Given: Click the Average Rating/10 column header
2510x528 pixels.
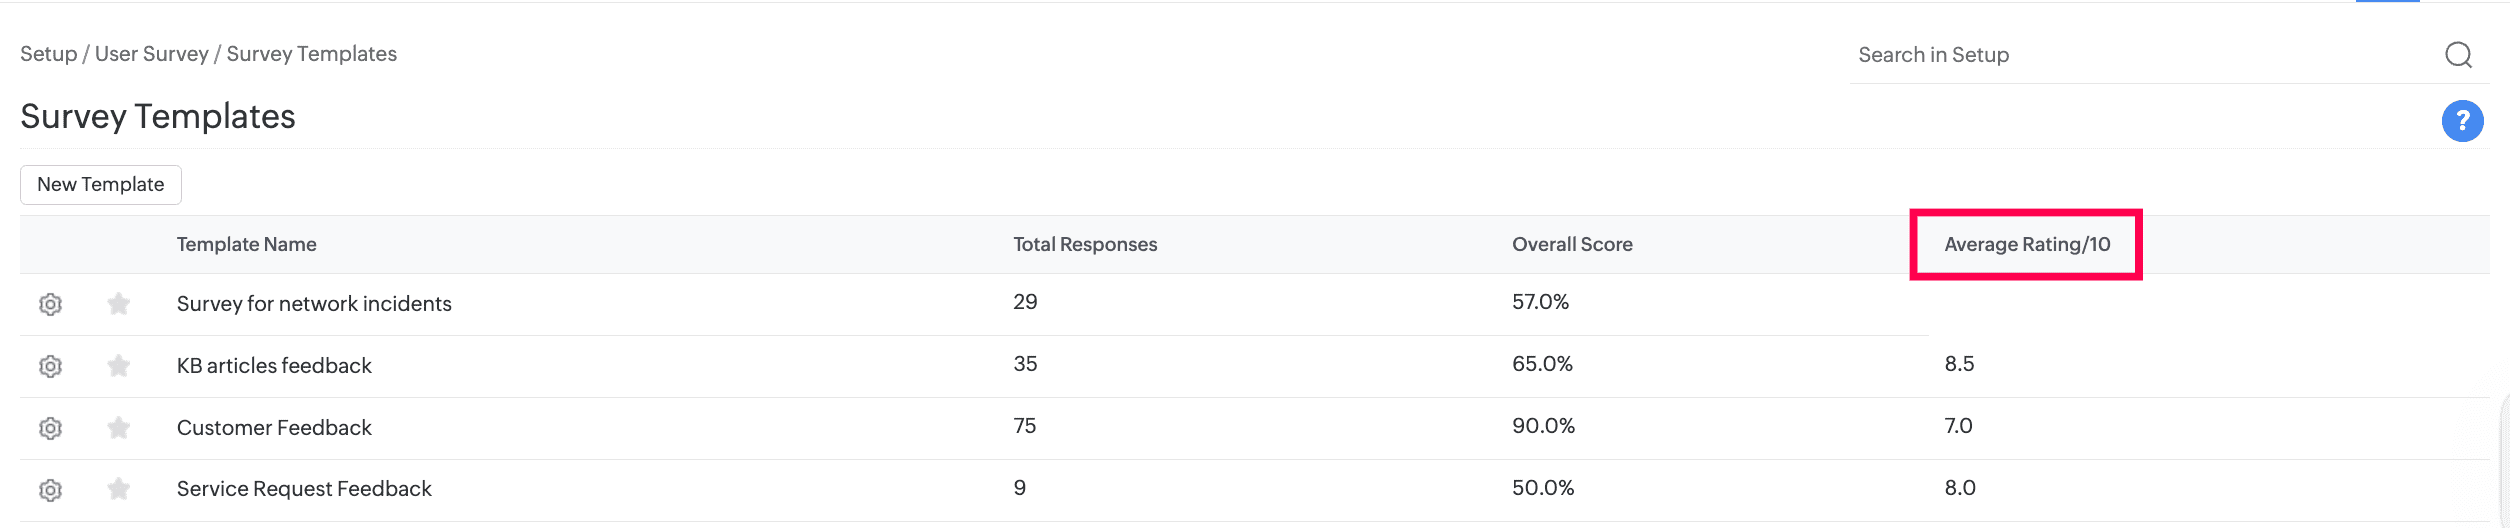Looking at the screenshot, I should pos(2027,245).
